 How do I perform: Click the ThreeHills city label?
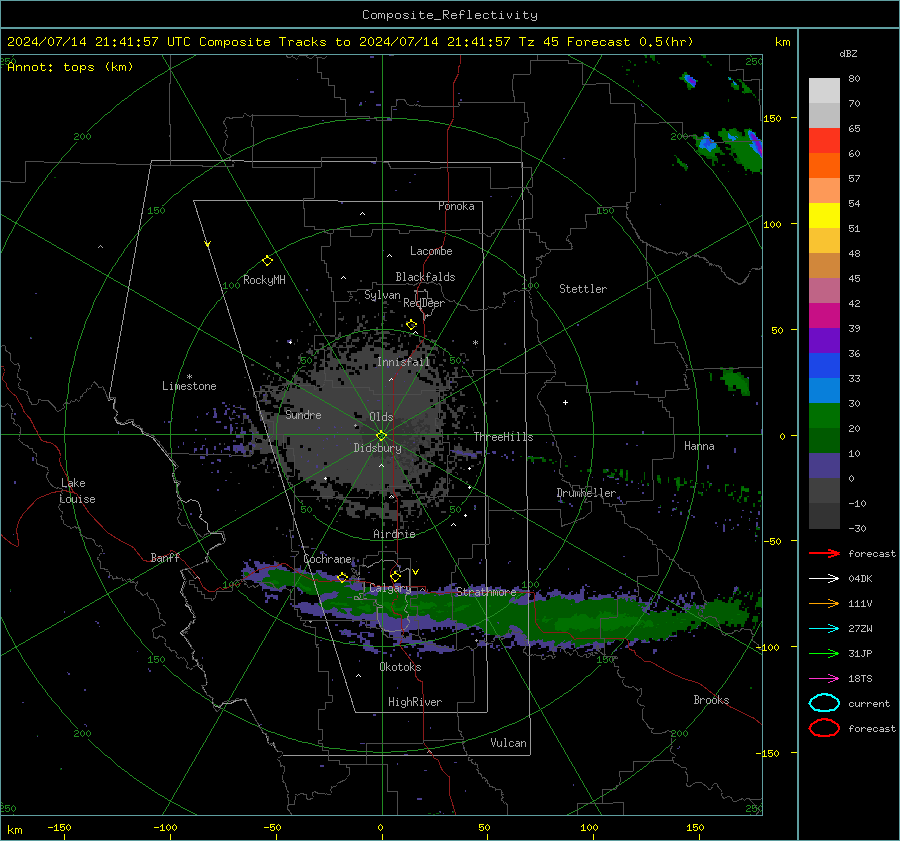click(503, 437)
